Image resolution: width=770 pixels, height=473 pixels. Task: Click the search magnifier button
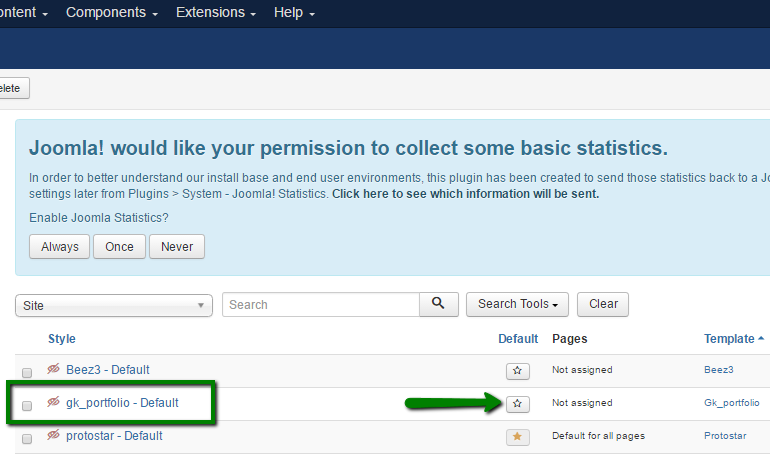[x=439, y=304]
